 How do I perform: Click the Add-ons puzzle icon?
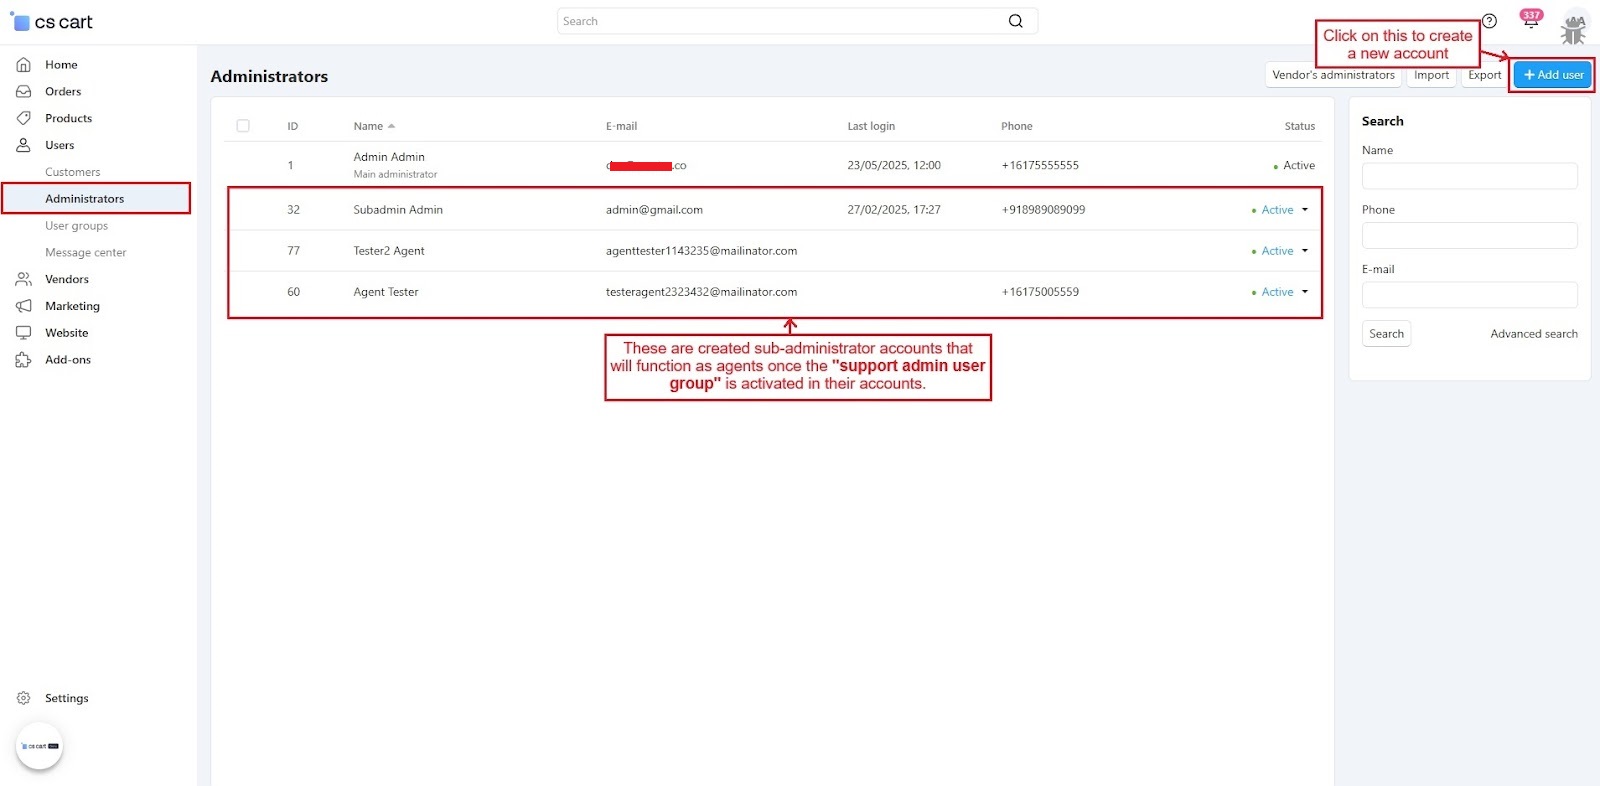click(x=23, y=360)
